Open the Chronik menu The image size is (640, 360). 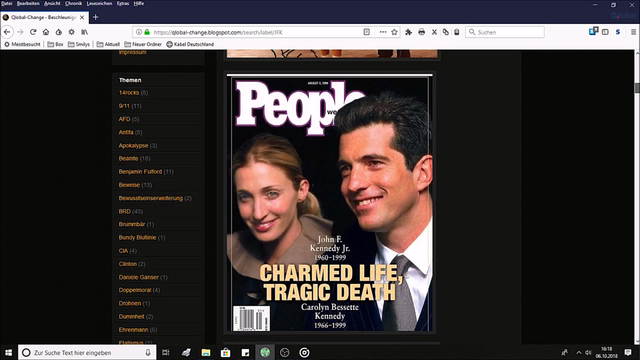(x=73, y=3)
